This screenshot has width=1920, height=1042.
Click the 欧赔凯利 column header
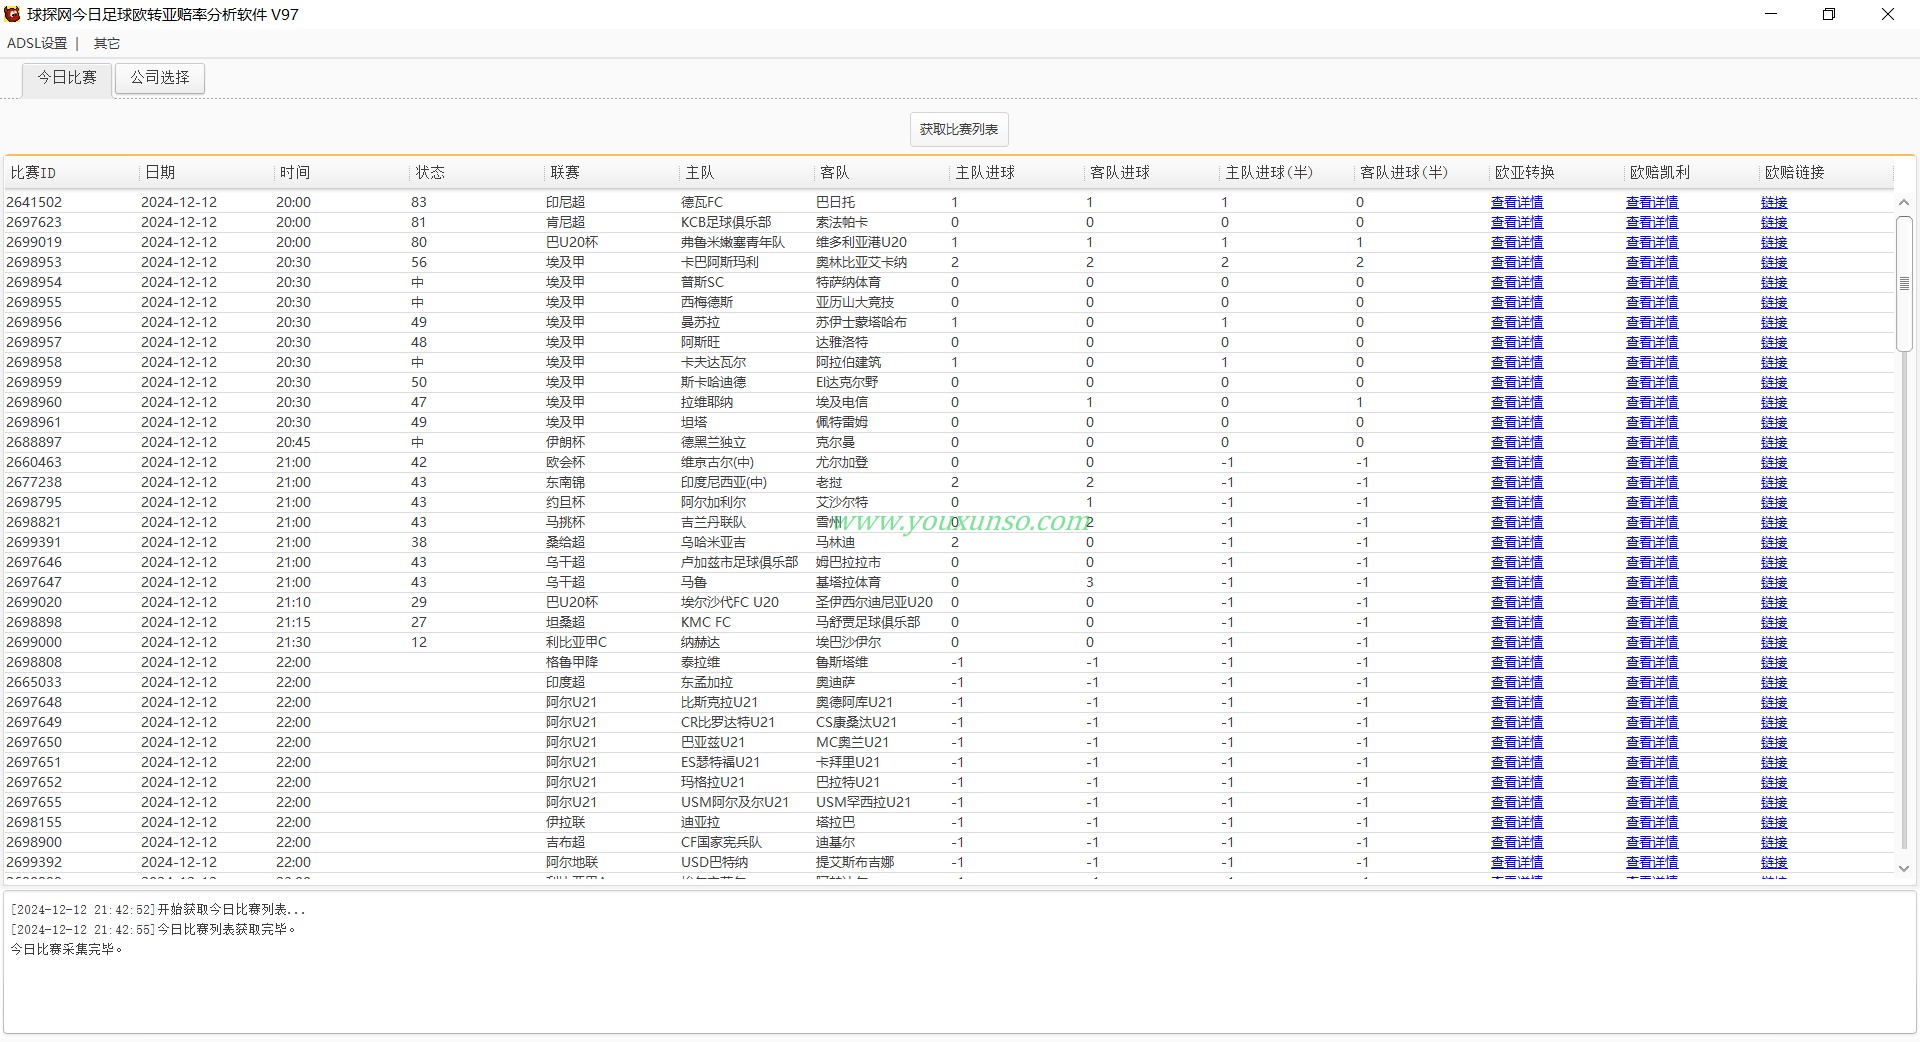[1691, 173]
